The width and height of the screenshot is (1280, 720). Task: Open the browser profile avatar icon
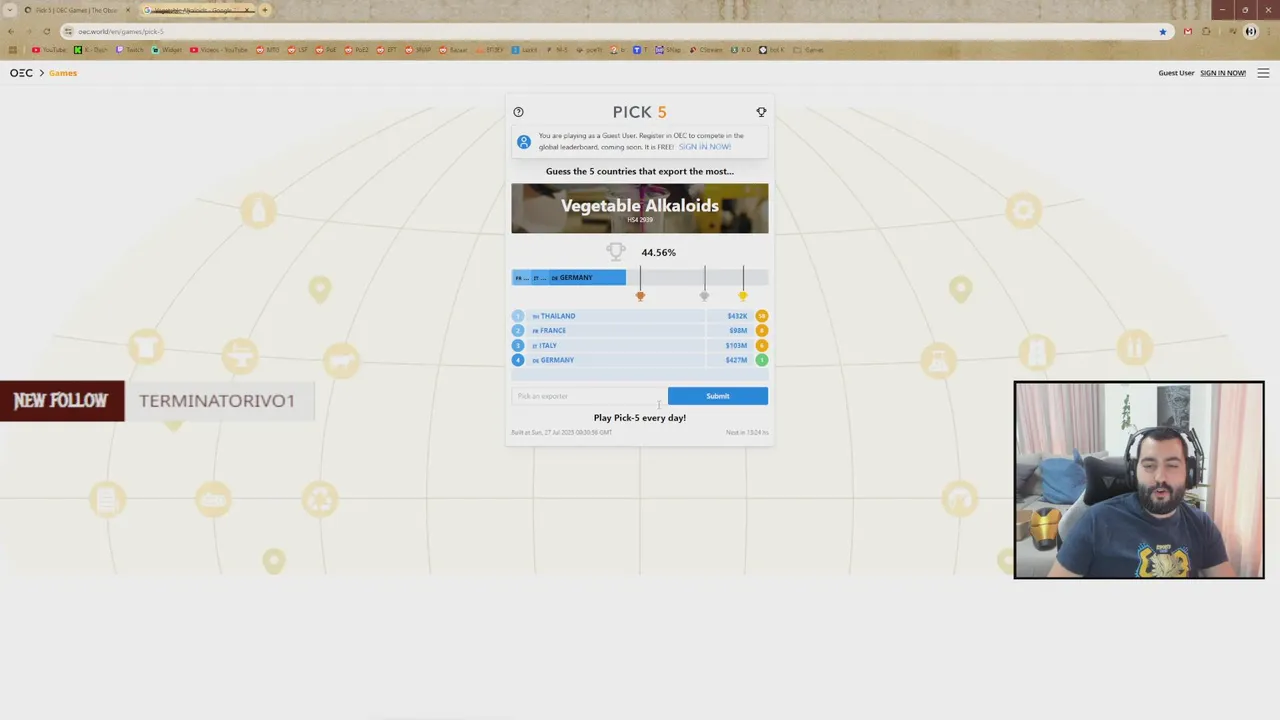(x=1250, y=31)
